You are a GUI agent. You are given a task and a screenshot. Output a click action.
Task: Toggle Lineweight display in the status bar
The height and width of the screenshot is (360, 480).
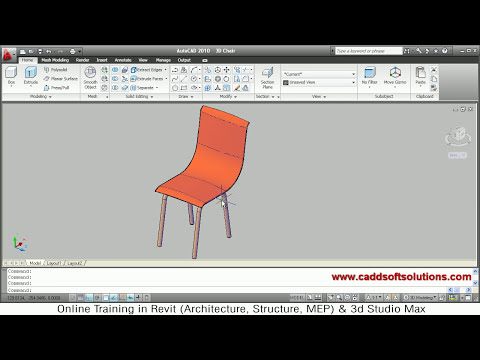tap(138, 297)
